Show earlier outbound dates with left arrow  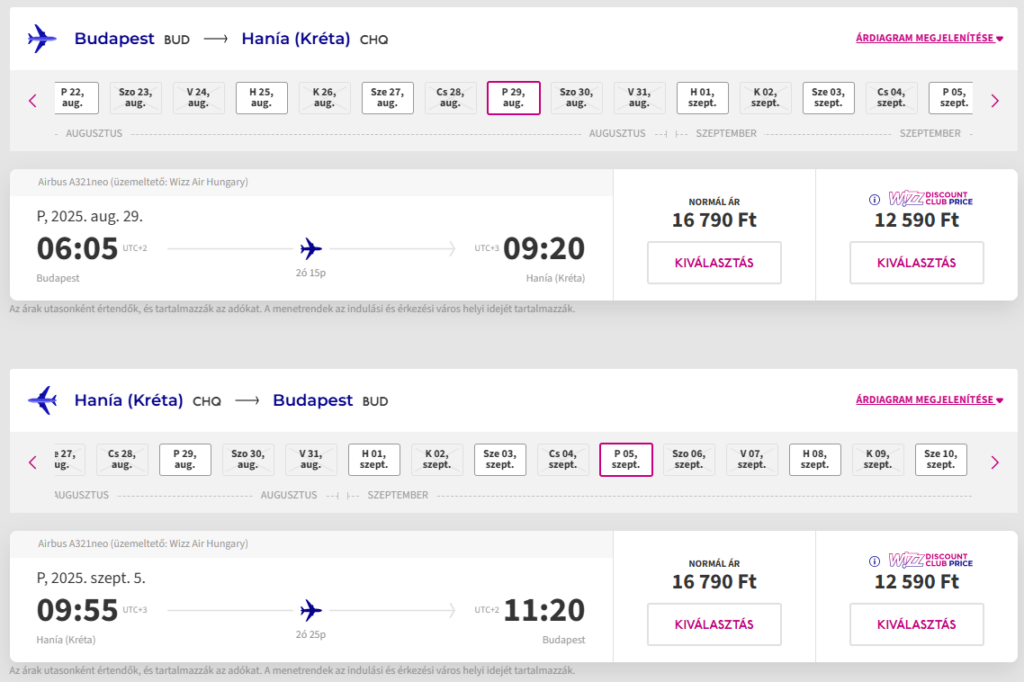(x=32, y=100)
